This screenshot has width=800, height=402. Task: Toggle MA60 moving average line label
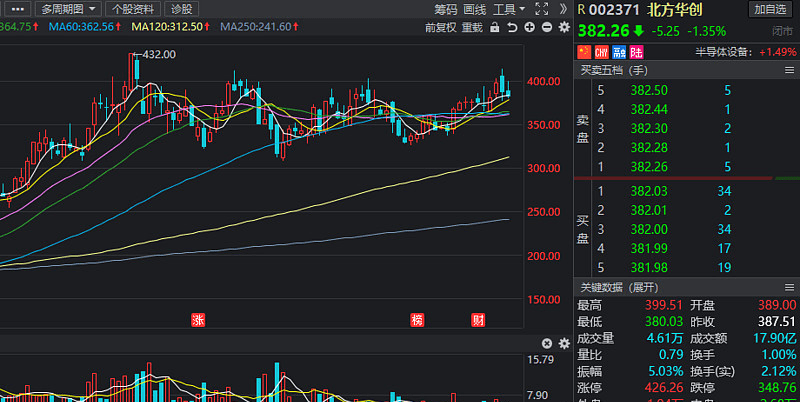tap(85, 27)
